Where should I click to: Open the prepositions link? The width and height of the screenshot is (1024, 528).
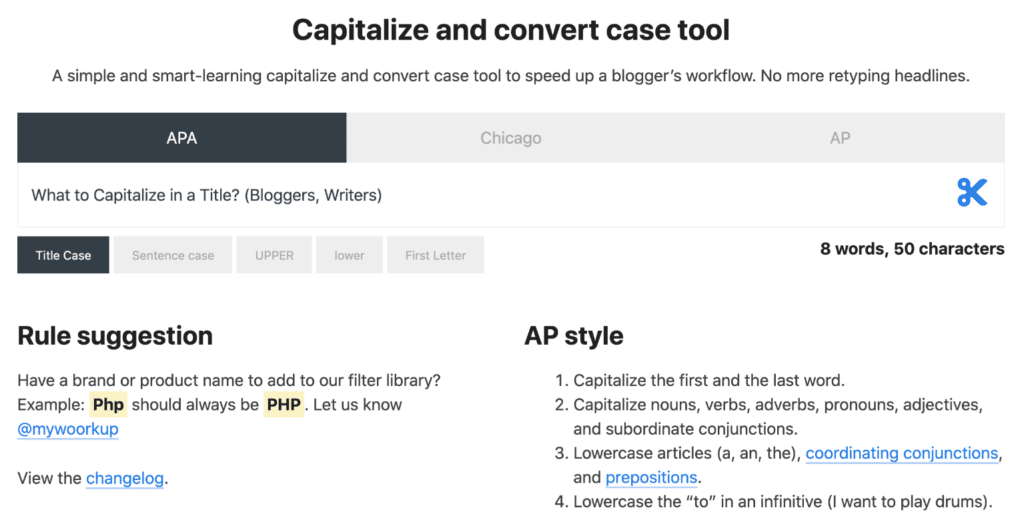click(651, 478)
